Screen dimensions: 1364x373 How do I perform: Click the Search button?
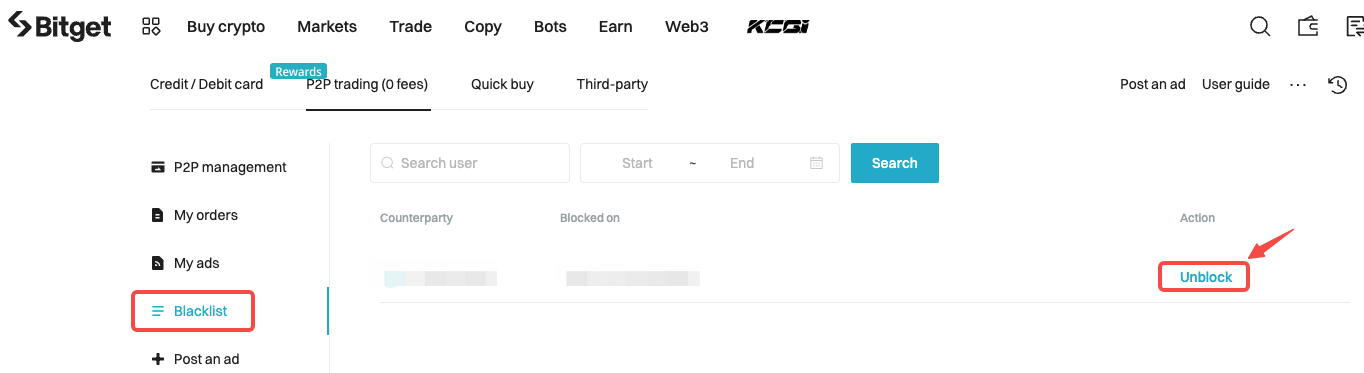pos(894,163)
